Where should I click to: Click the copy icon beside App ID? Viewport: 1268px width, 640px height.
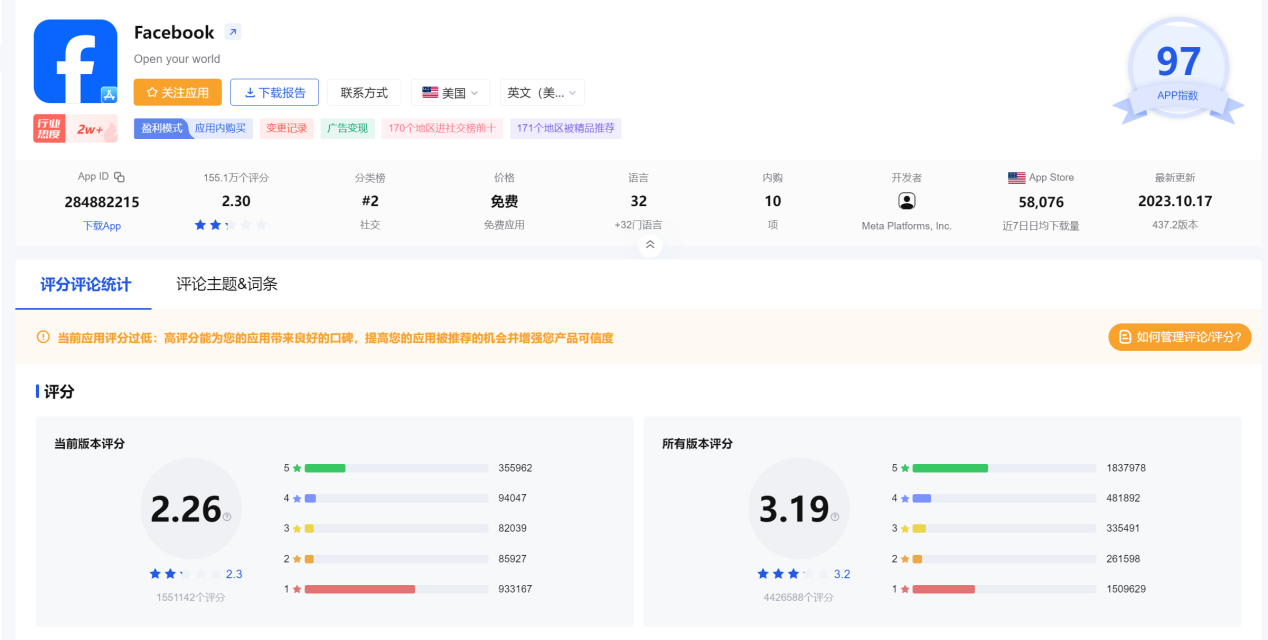tap(117, 175)
